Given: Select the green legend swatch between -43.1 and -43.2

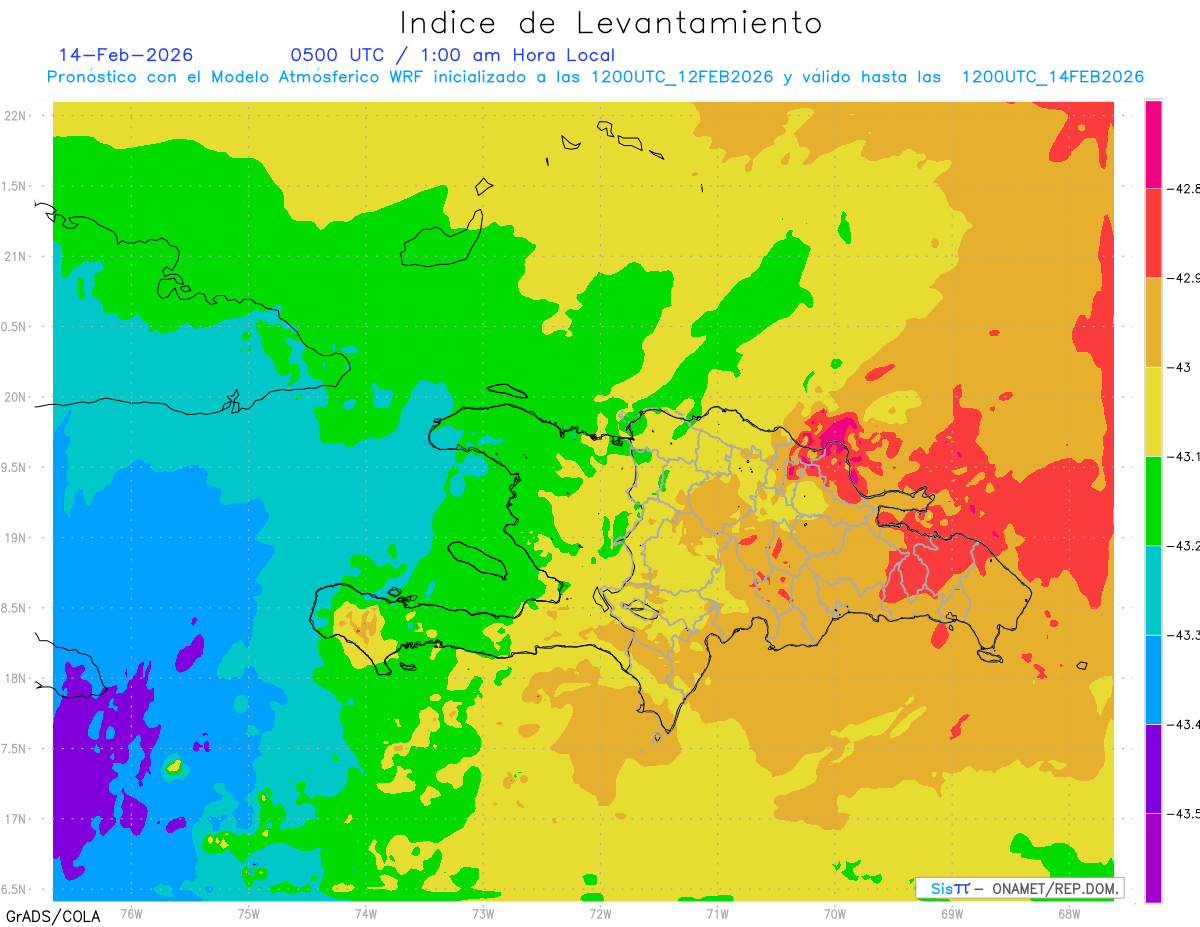Looking at the screenshot, I should click(x=1153, y=501).
